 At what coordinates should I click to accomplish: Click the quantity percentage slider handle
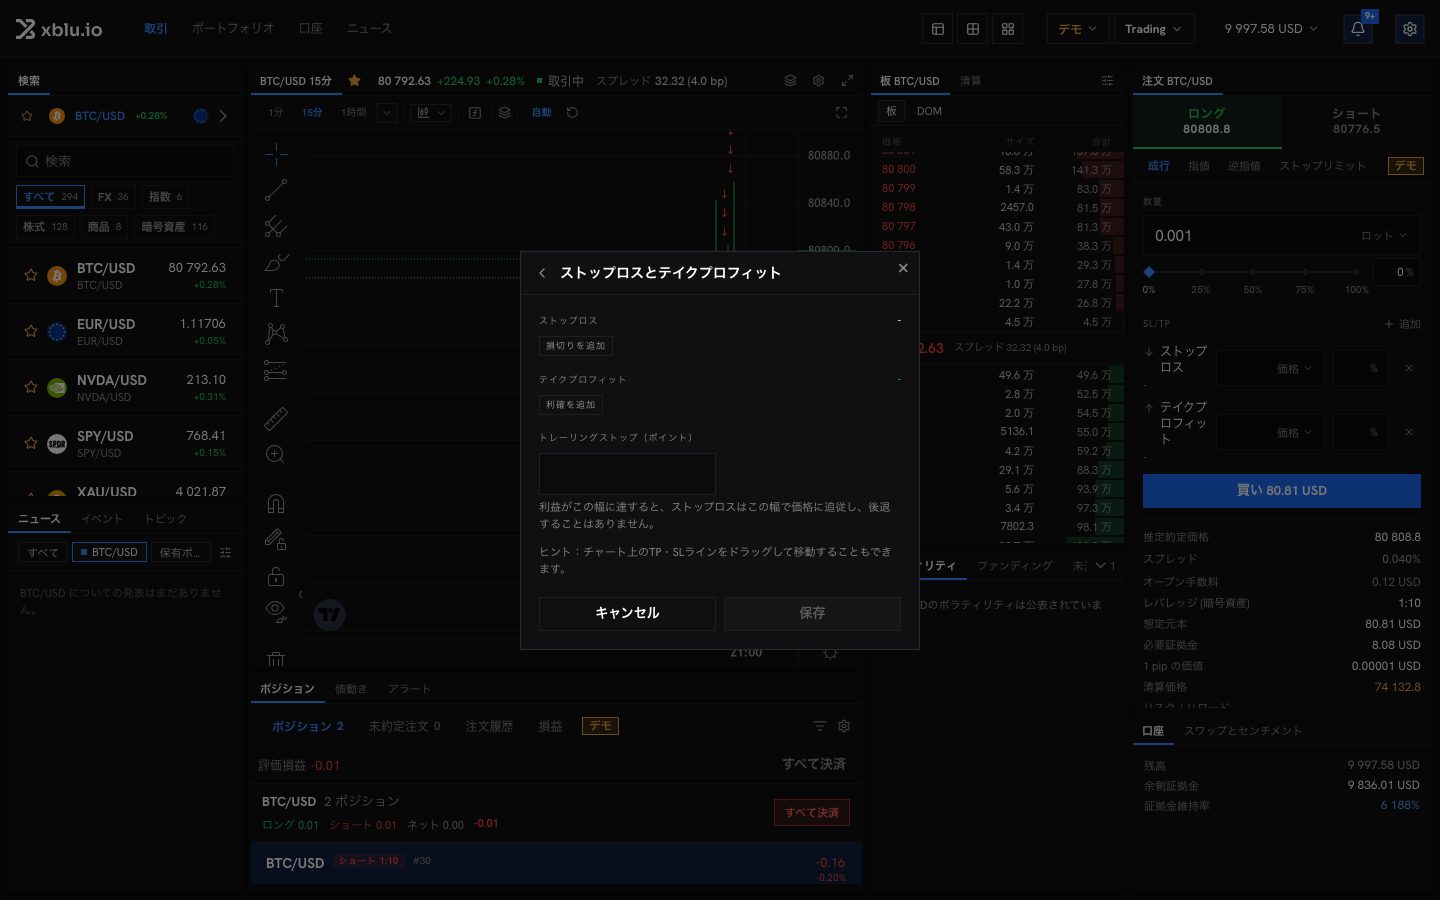coord(1149,272)
